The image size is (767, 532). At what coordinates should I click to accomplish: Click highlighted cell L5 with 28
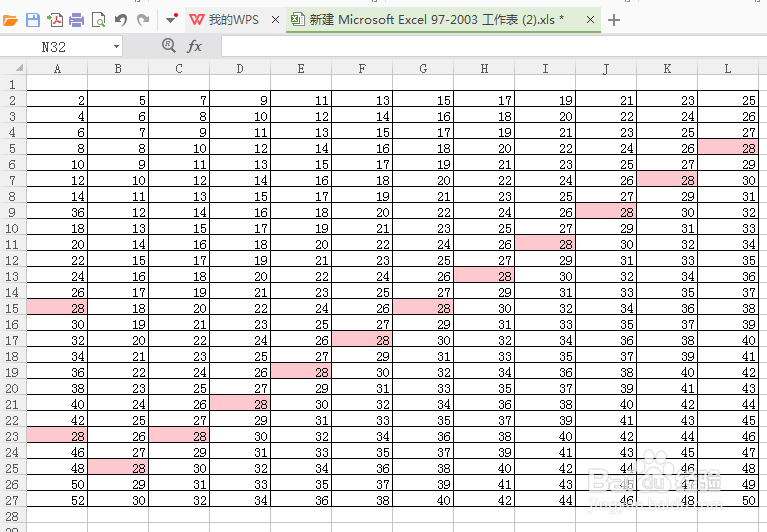(728, 148)
